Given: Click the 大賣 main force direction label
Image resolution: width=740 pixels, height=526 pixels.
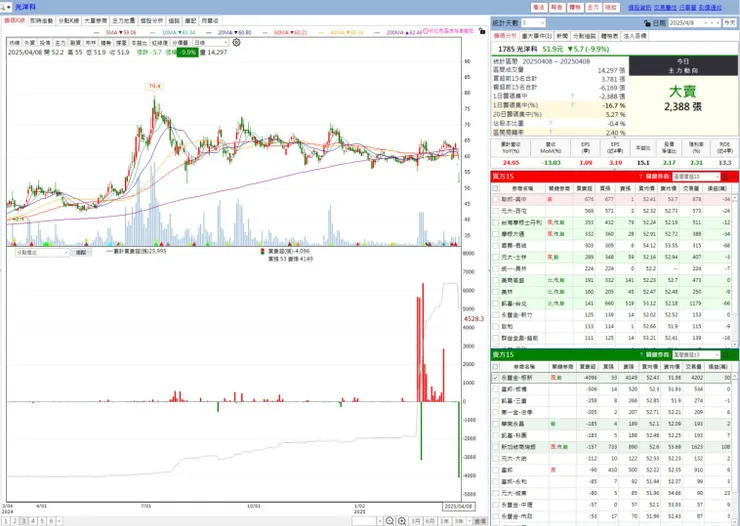Looking at the screenshot, I should pos(682,91).
